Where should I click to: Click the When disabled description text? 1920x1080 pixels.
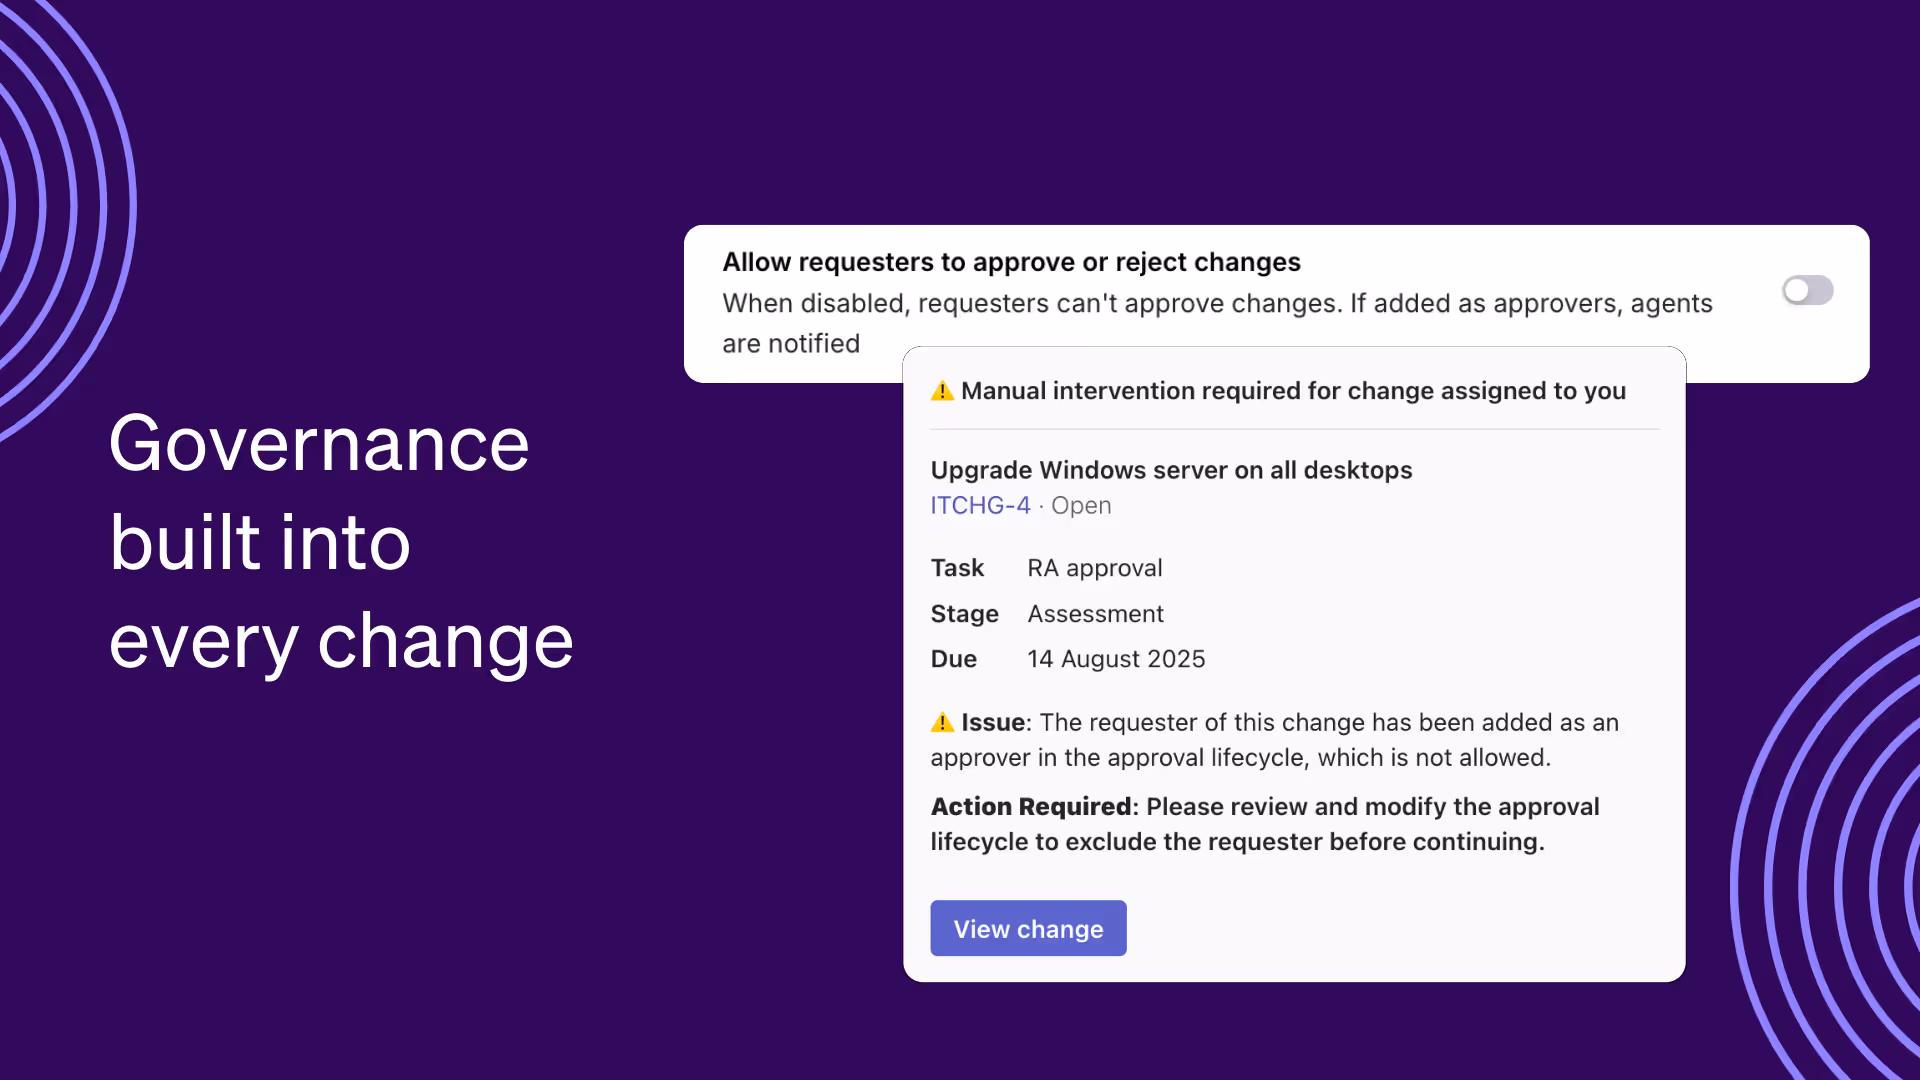click(1216, 303)
